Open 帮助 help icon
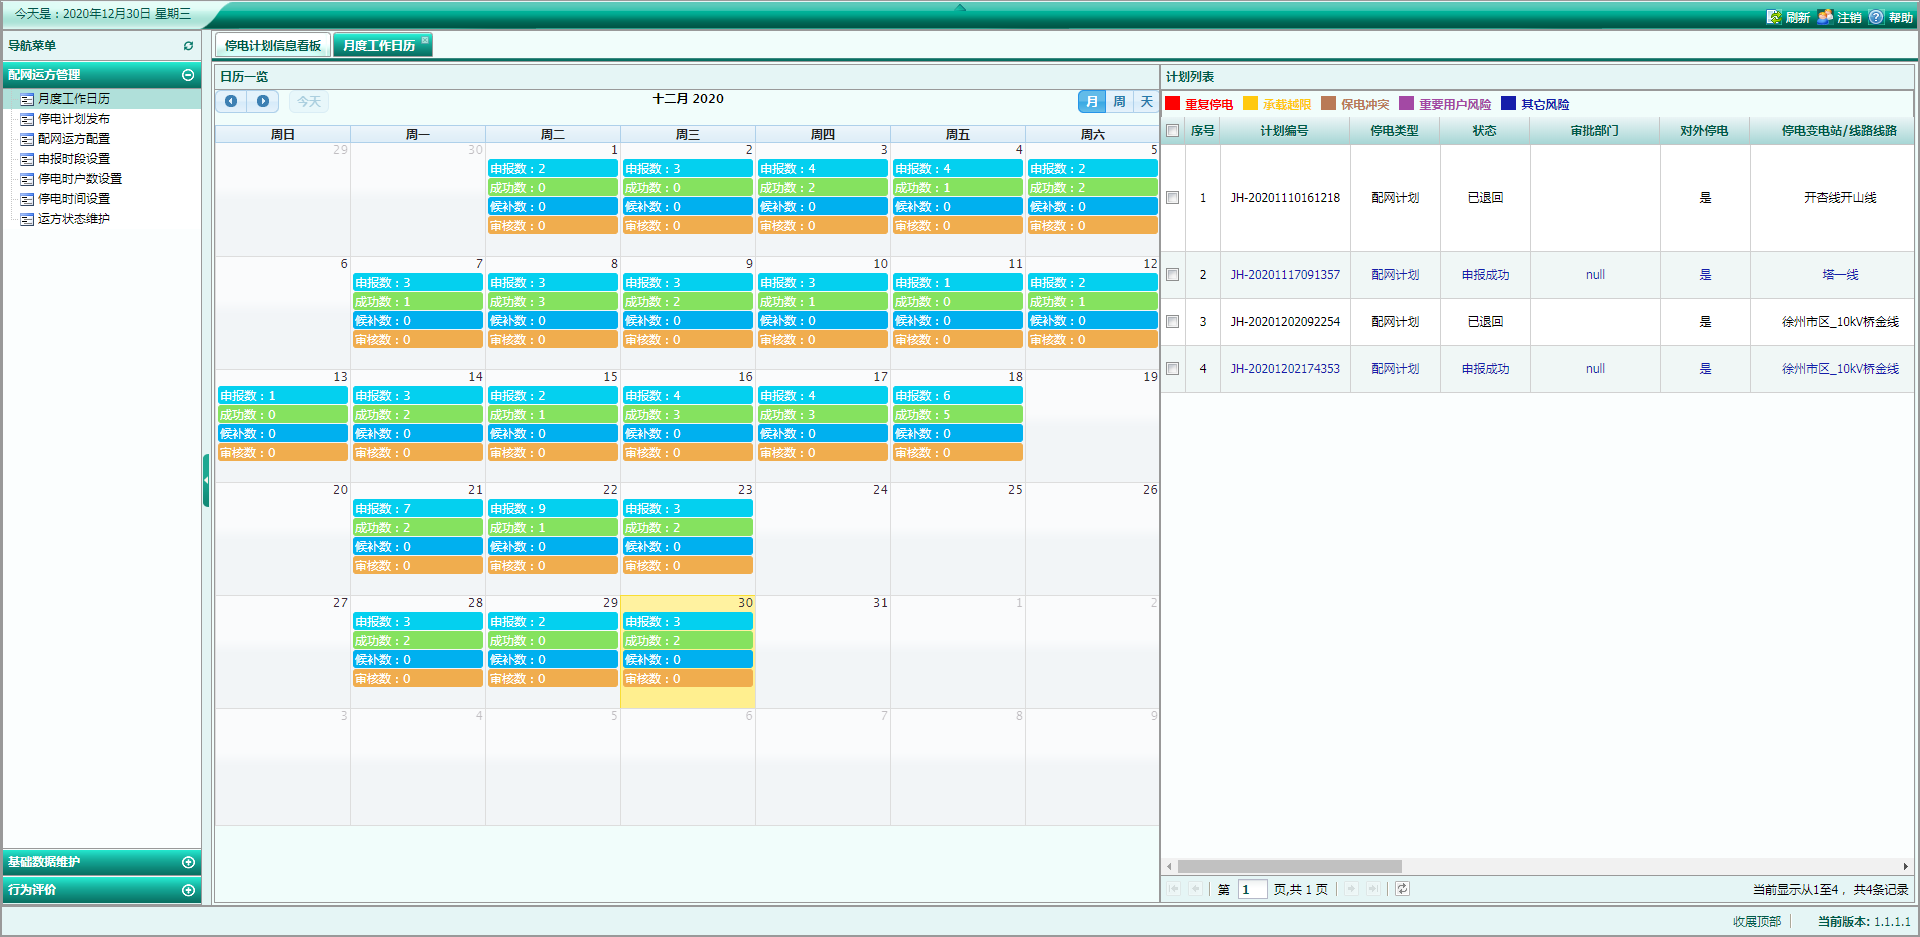This screenshot has width=1920, height=937. [1876, 17]
